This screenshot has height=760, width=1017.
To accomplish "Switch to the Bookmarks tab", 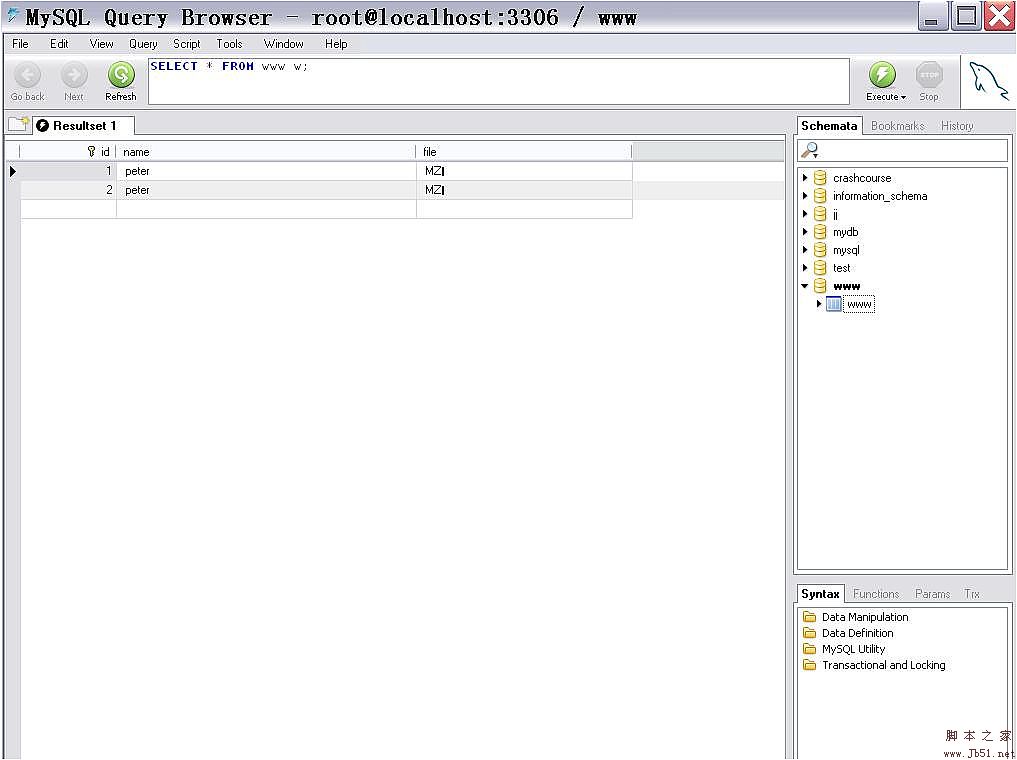I will point(897,126).
